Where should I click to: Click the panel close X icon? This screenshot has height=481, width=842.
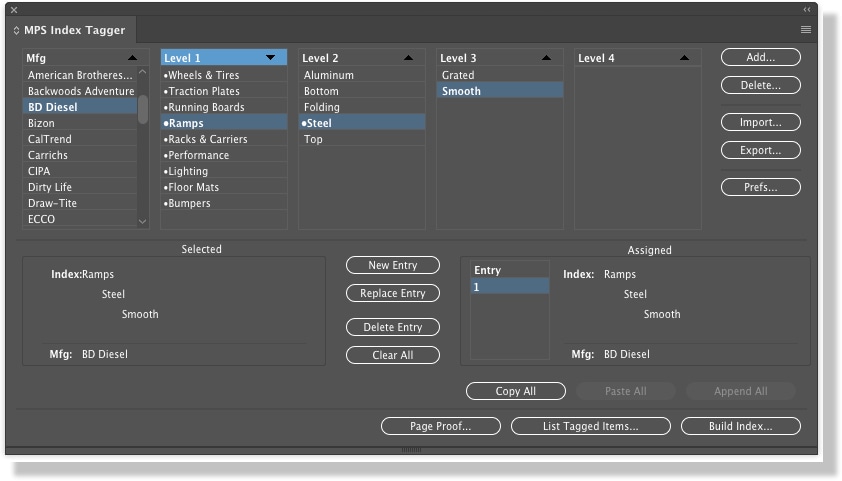coord(14,10)
